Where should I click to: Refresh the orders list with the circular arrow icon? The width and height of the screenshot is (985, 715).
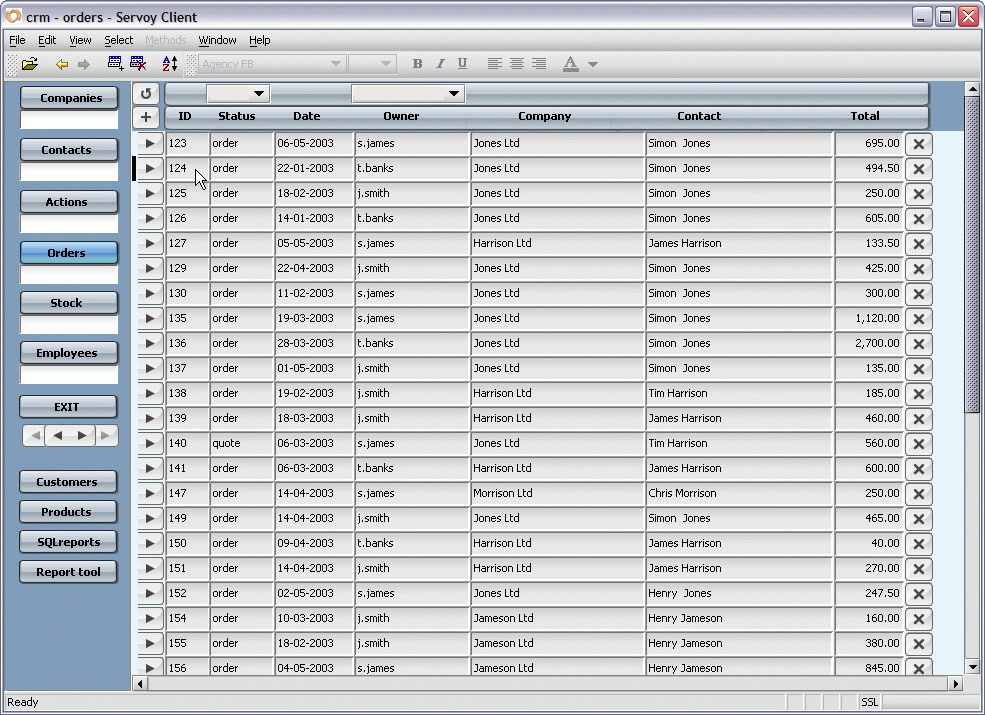pyautogui.click(x=147, y=92)
